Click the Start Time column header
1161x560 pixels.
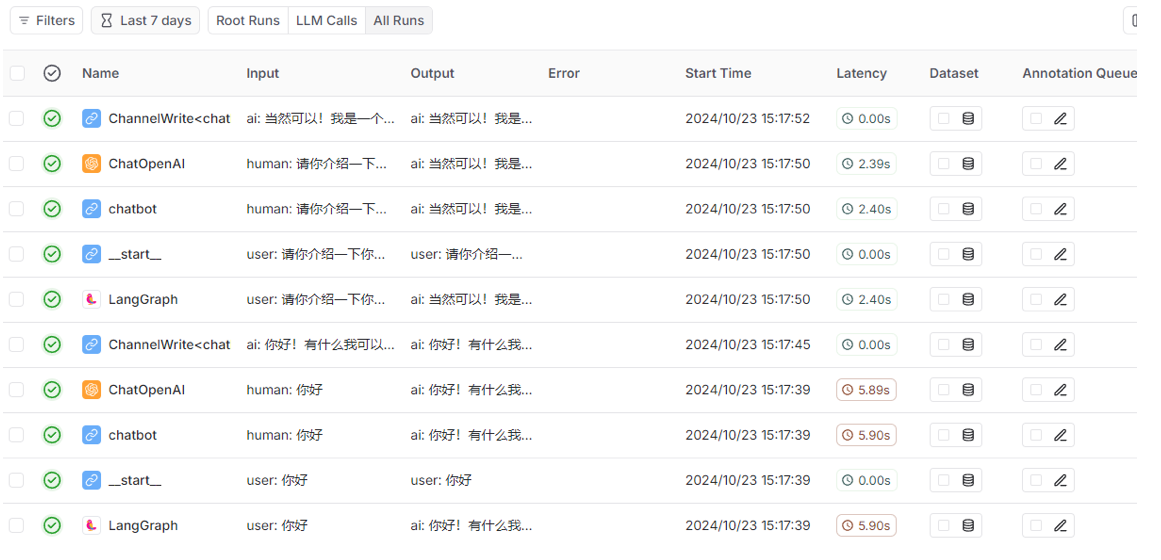tap(718, 73)
